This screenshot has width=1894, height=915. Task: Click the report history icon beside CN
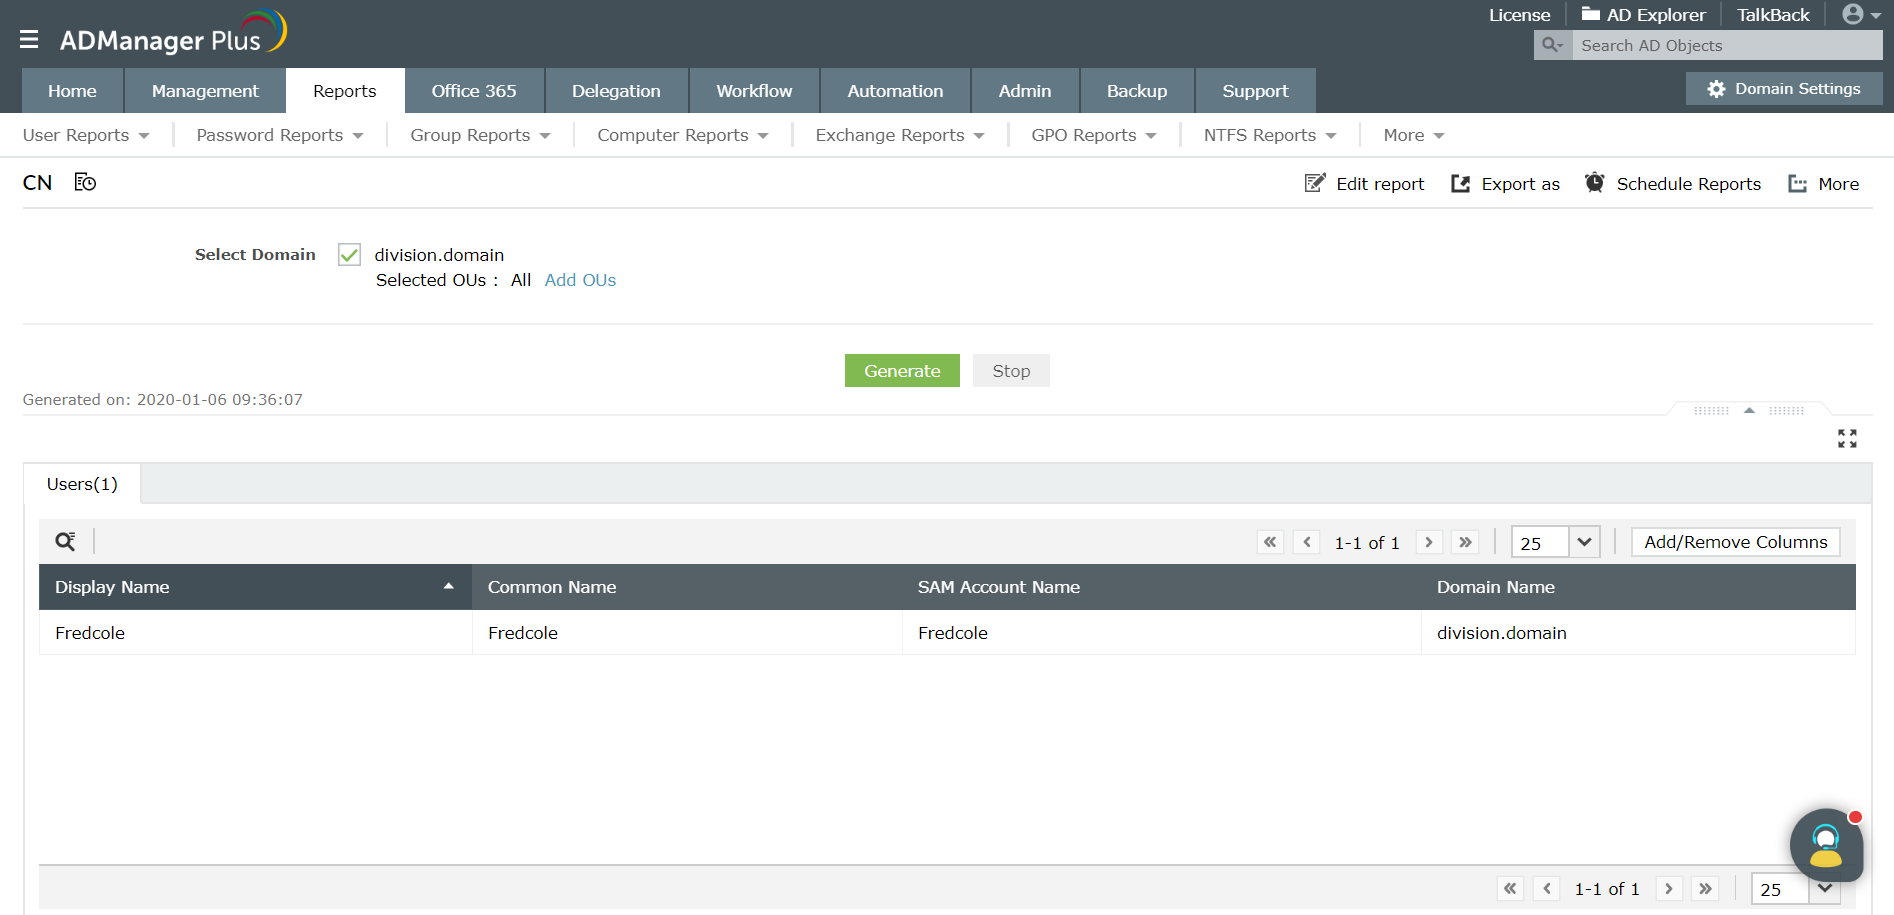pyautogui.click(x=85, y=182)
